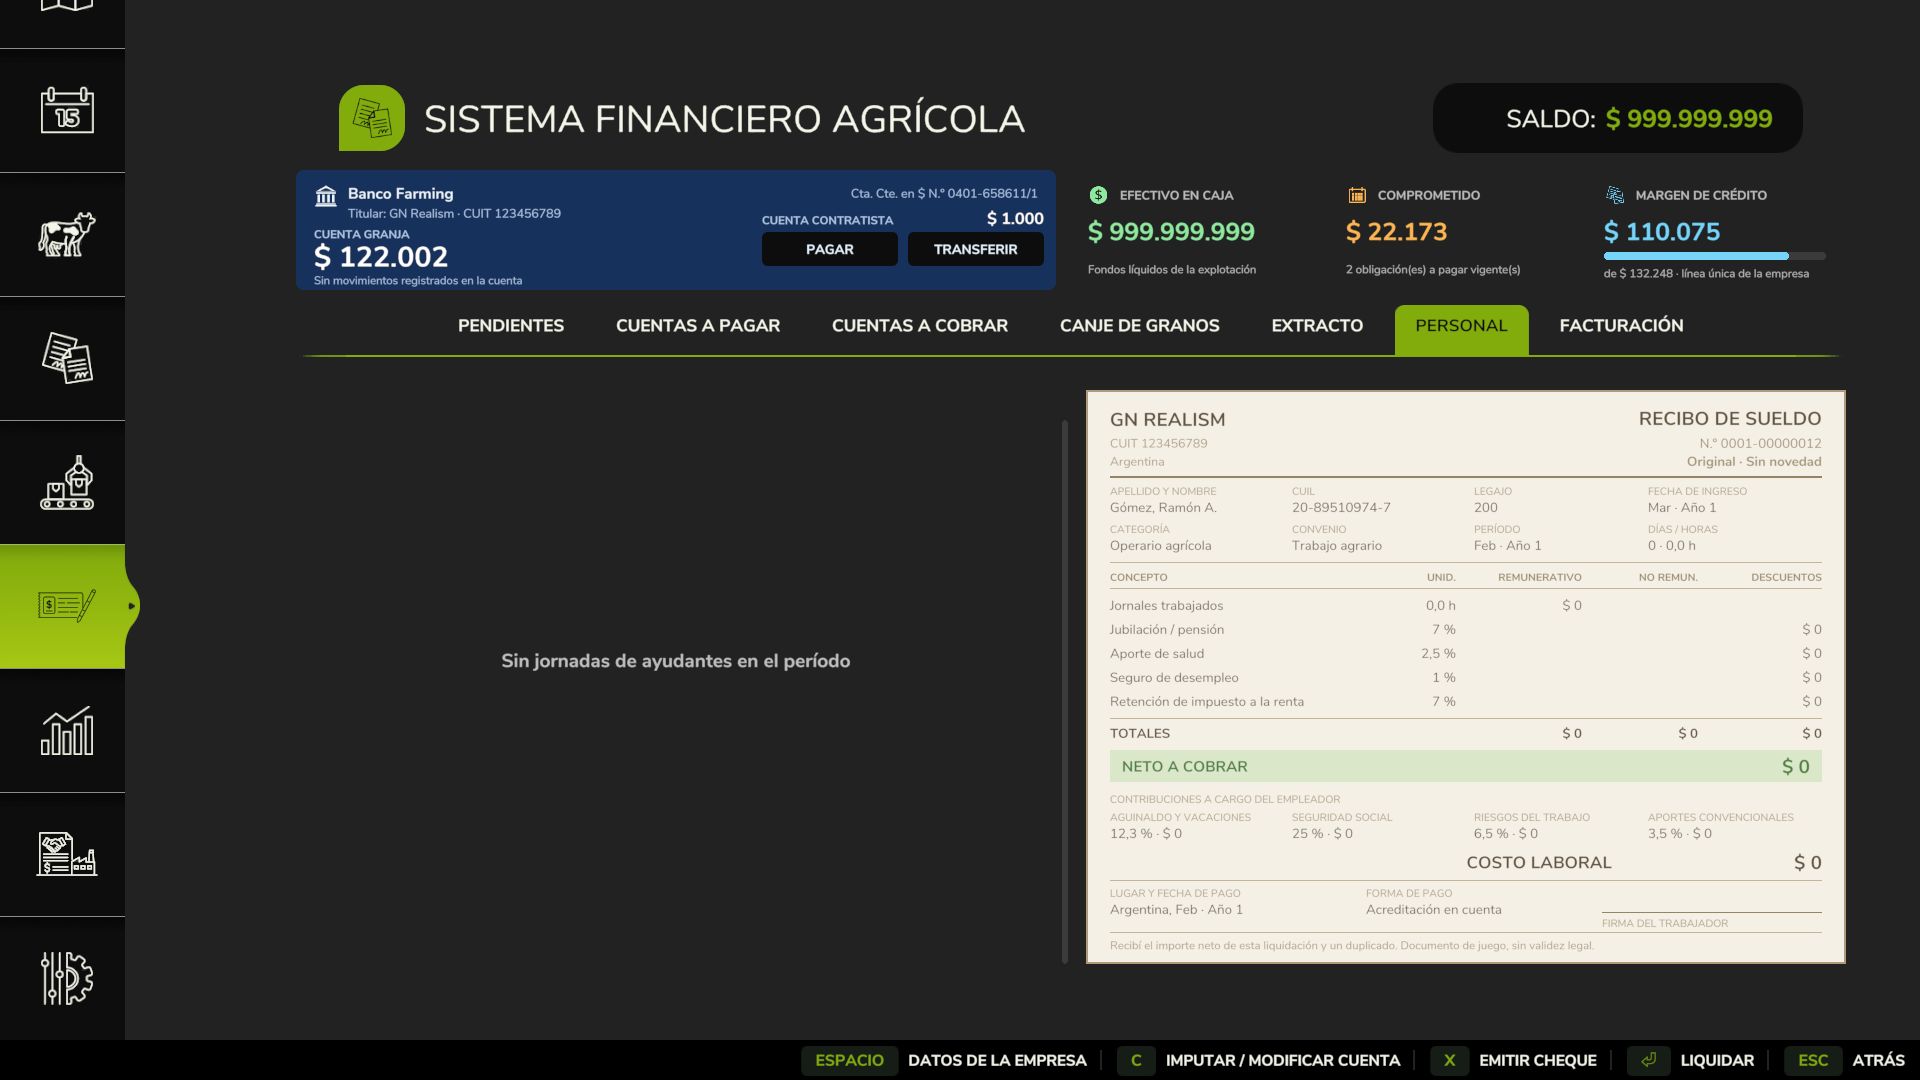Open the bar chart statistics sidebar icon
This screenshot has height=1080, width=1920.
coord(67,730)
